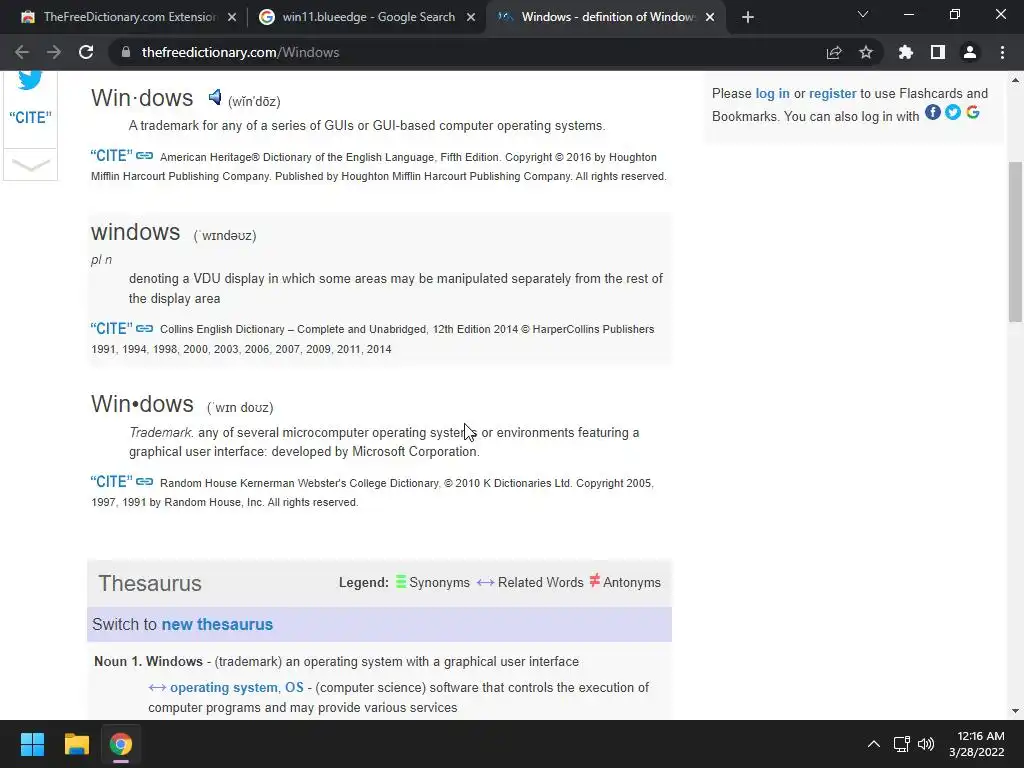Click the page vertical scrollbar thumb
The height and width of the screenshot is (768, 1024).
tap(1016, 242)
